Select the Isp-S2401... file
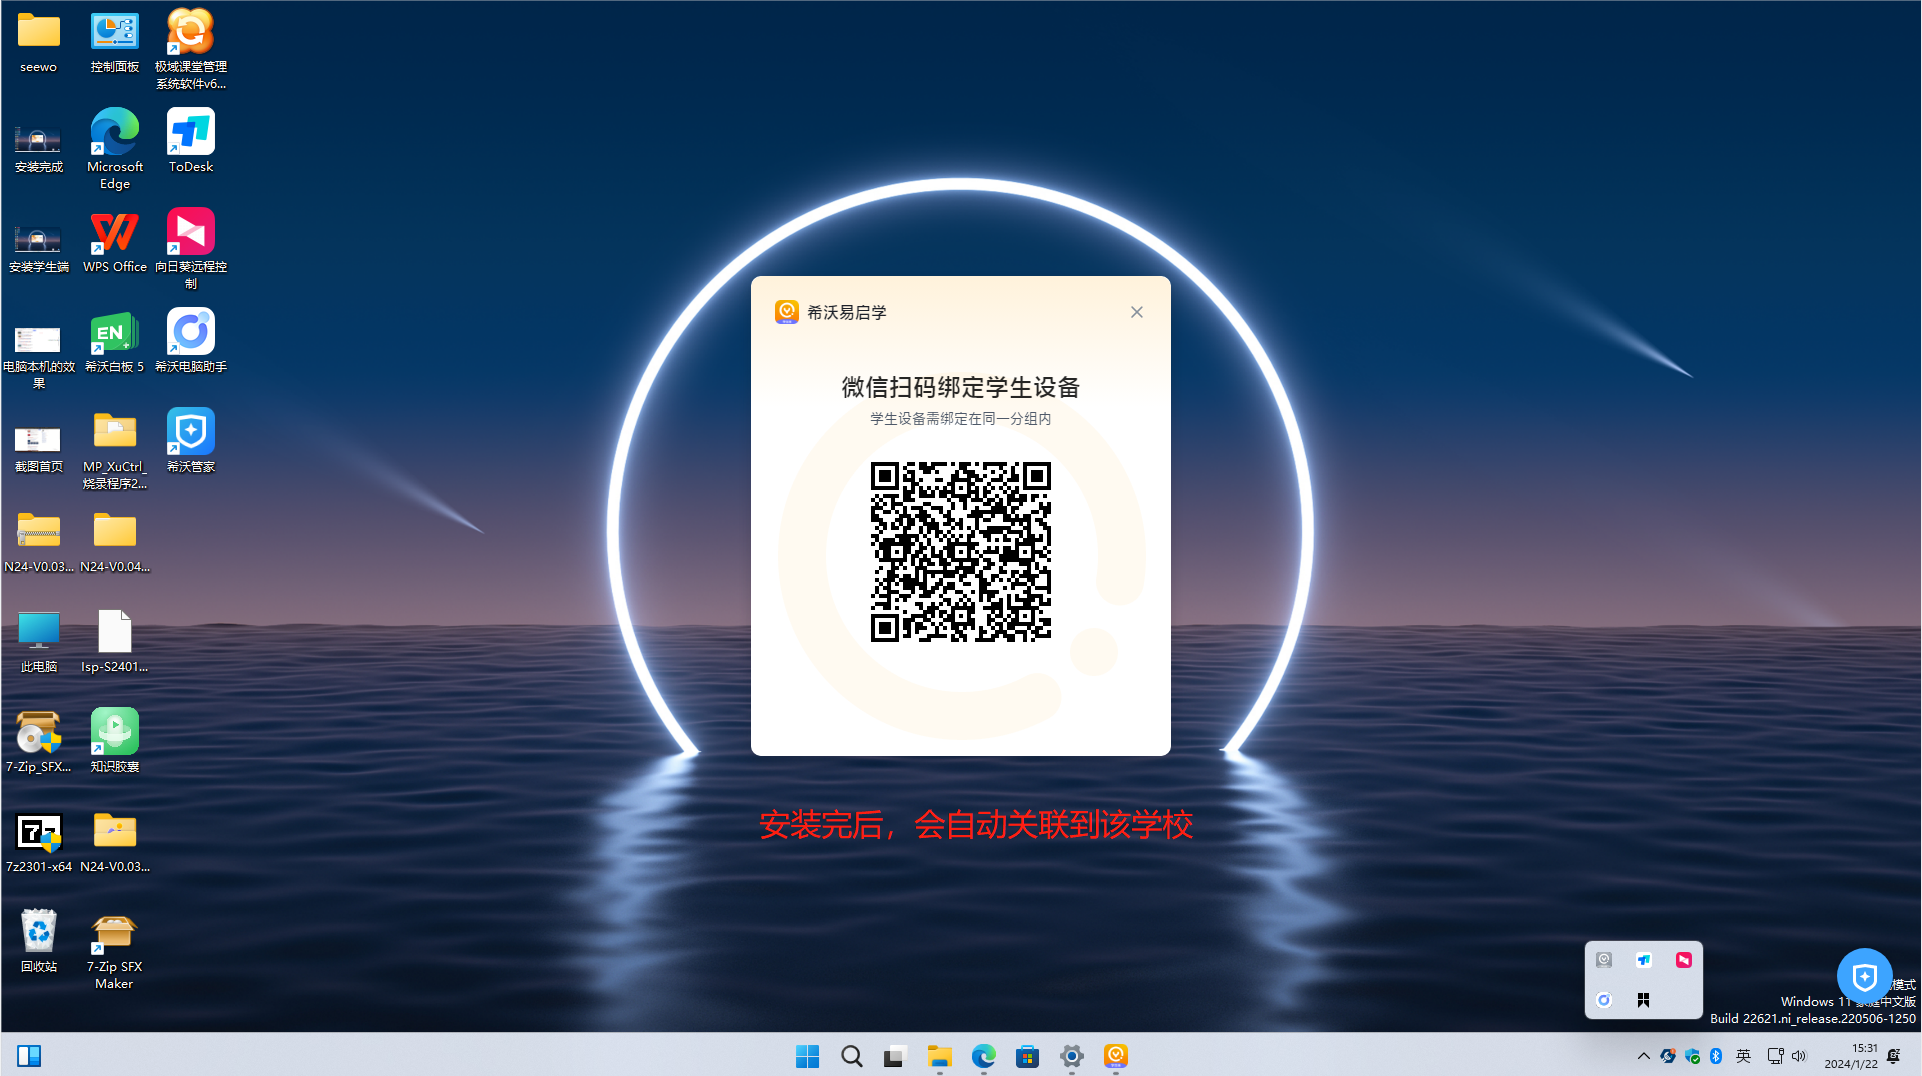1922x1076 pixels. (115, 642)
